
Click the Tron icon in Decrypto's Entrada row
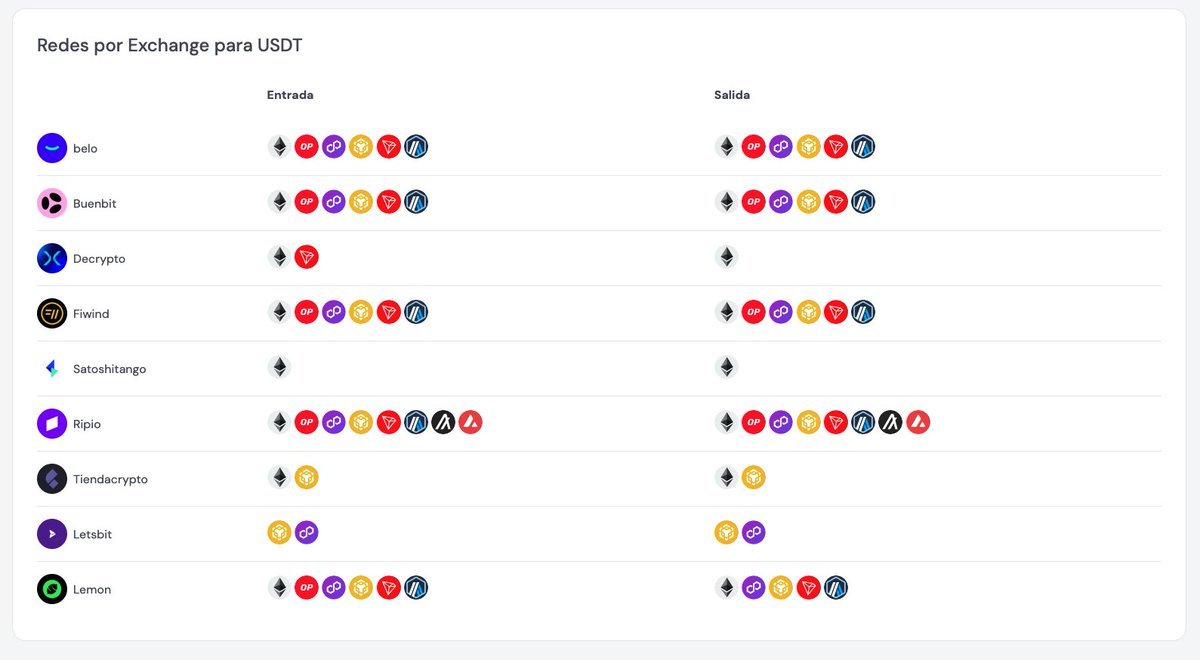coord(306,257)
